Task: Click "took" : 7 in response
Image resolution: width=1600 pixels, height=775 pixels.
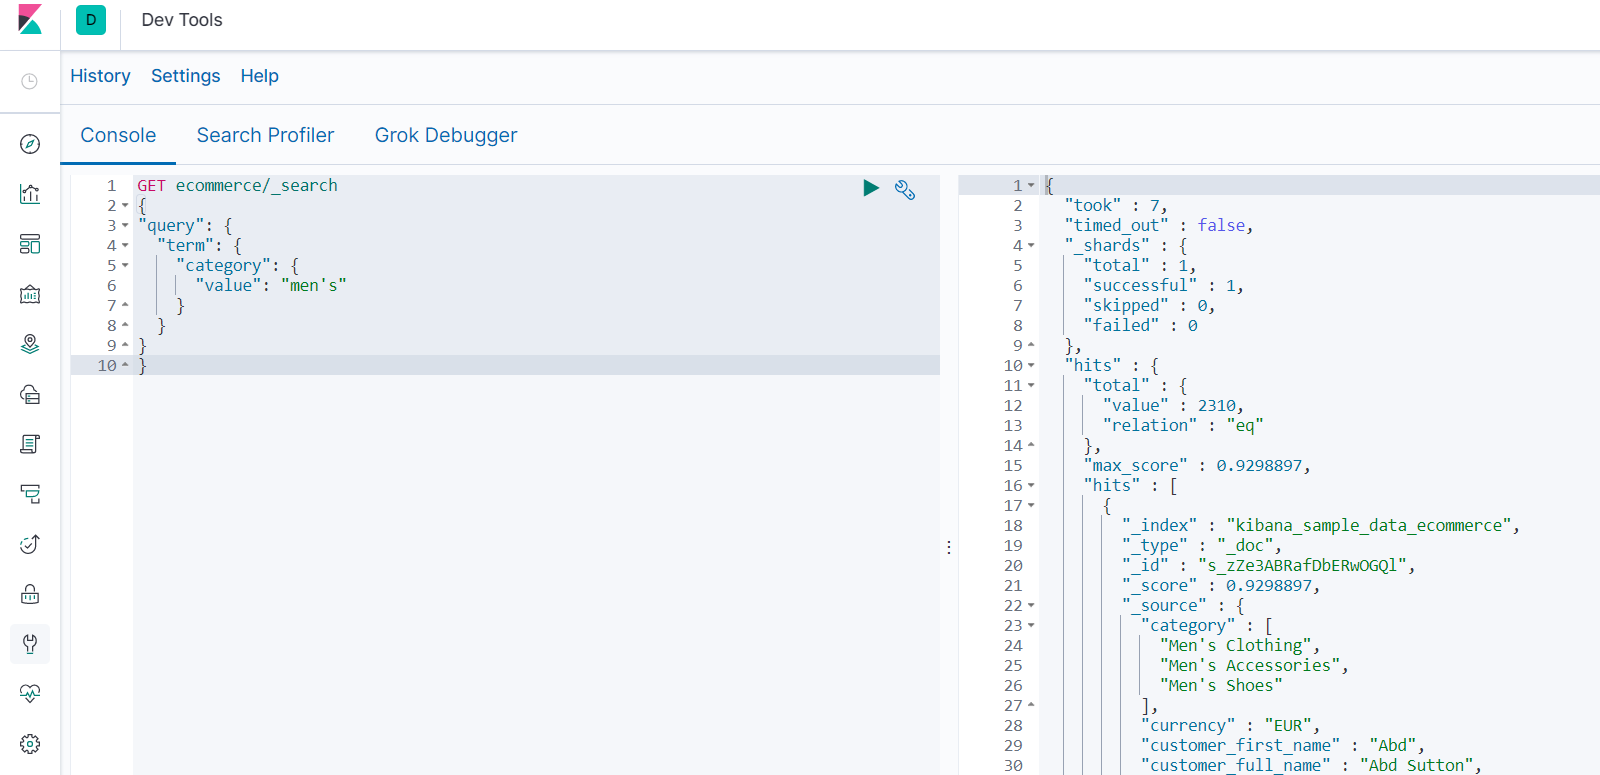Action: pos(1116,205)
